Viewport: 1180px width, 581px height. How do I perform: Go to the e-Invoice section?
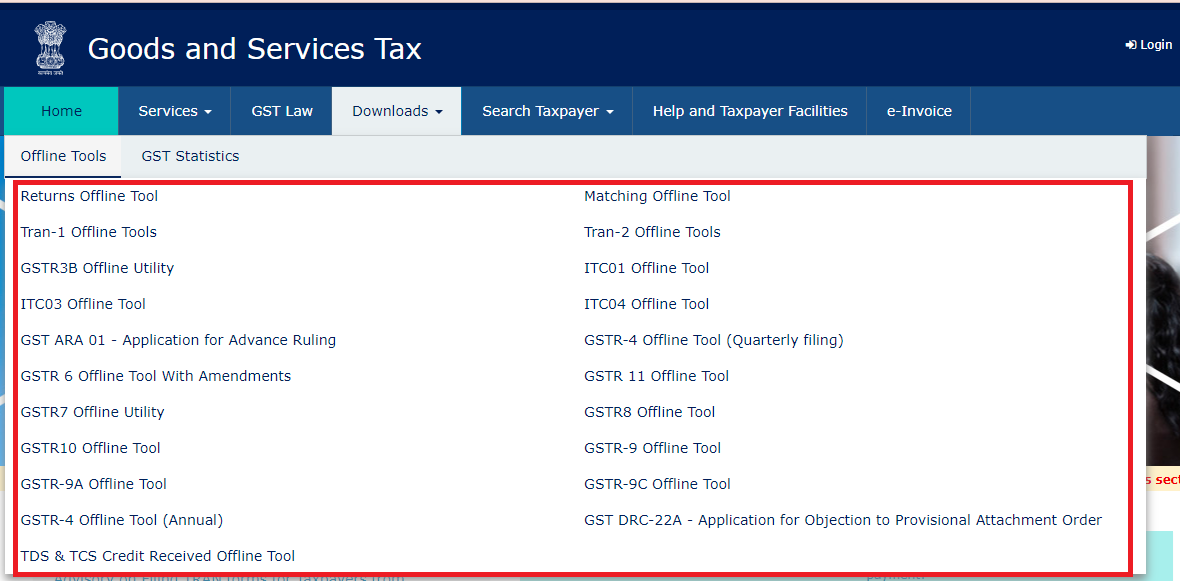tap(917, 111)
